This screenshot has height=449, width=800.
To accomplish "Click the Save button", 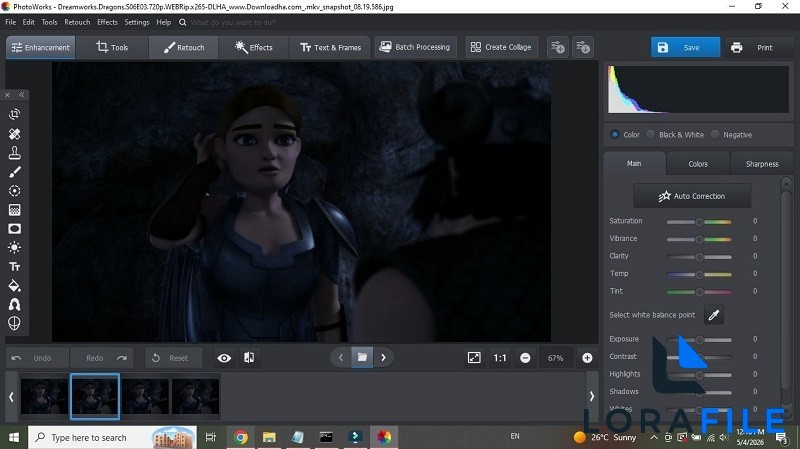I will tap(685, 47).
